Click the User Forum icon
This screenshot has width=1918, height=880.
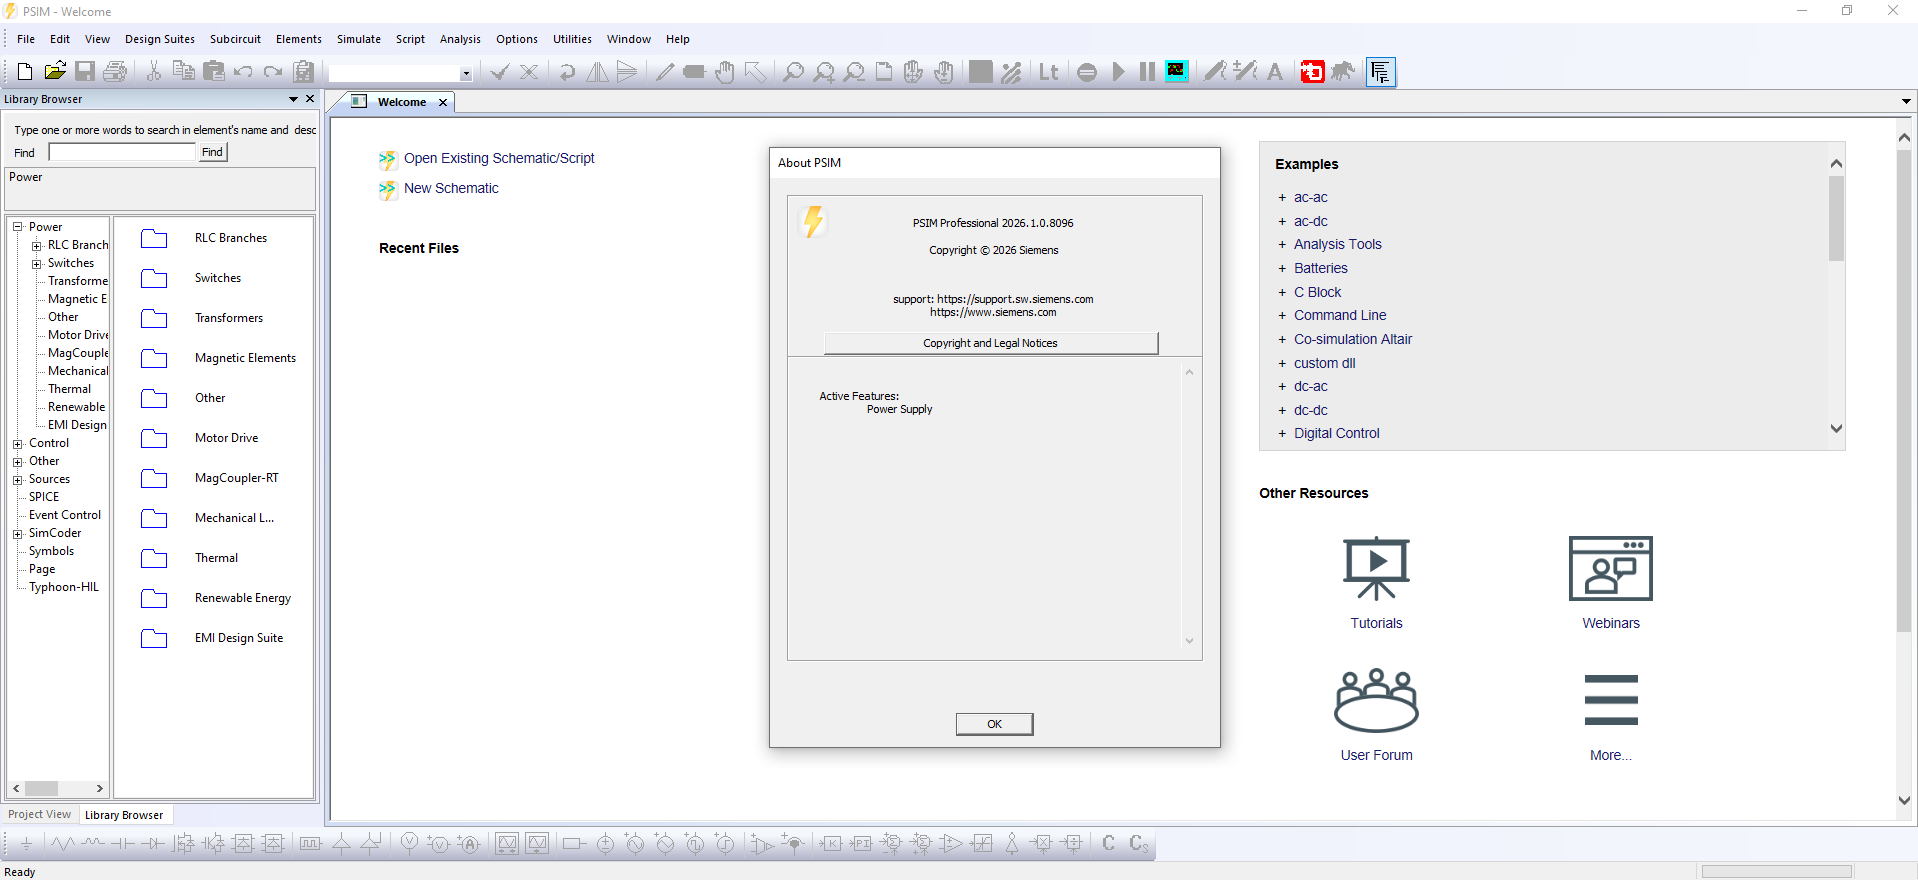1376,700
